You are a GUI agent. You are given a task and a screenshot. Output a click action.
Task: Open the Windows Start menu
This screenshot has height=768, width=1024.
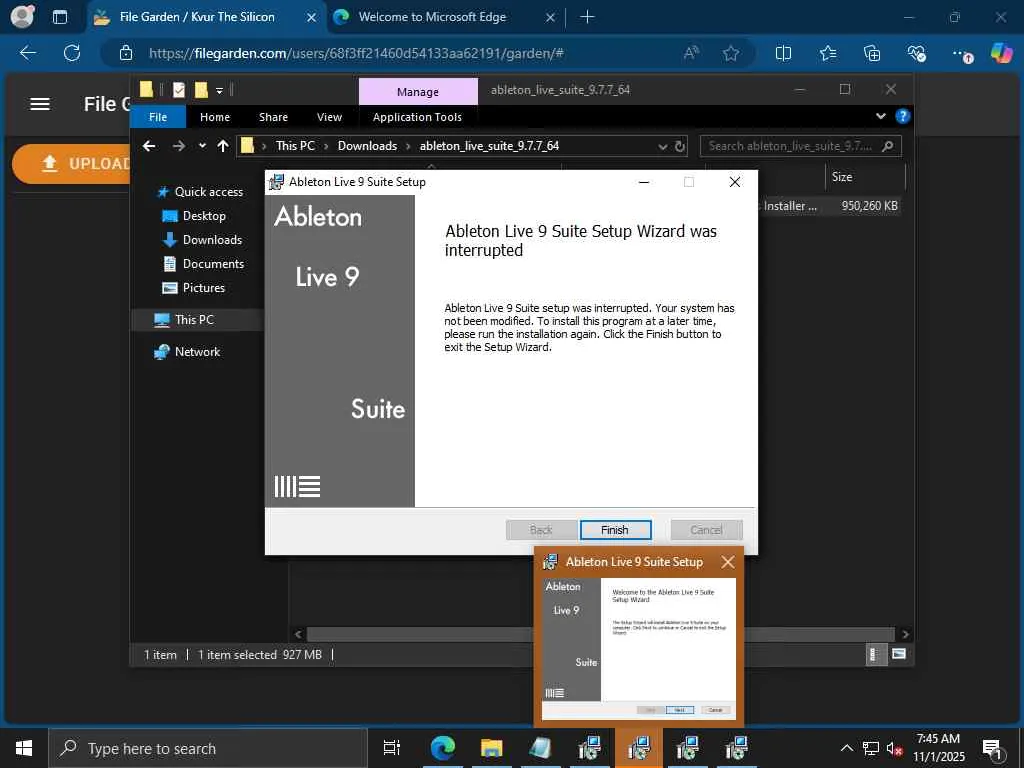click(24, 748)
